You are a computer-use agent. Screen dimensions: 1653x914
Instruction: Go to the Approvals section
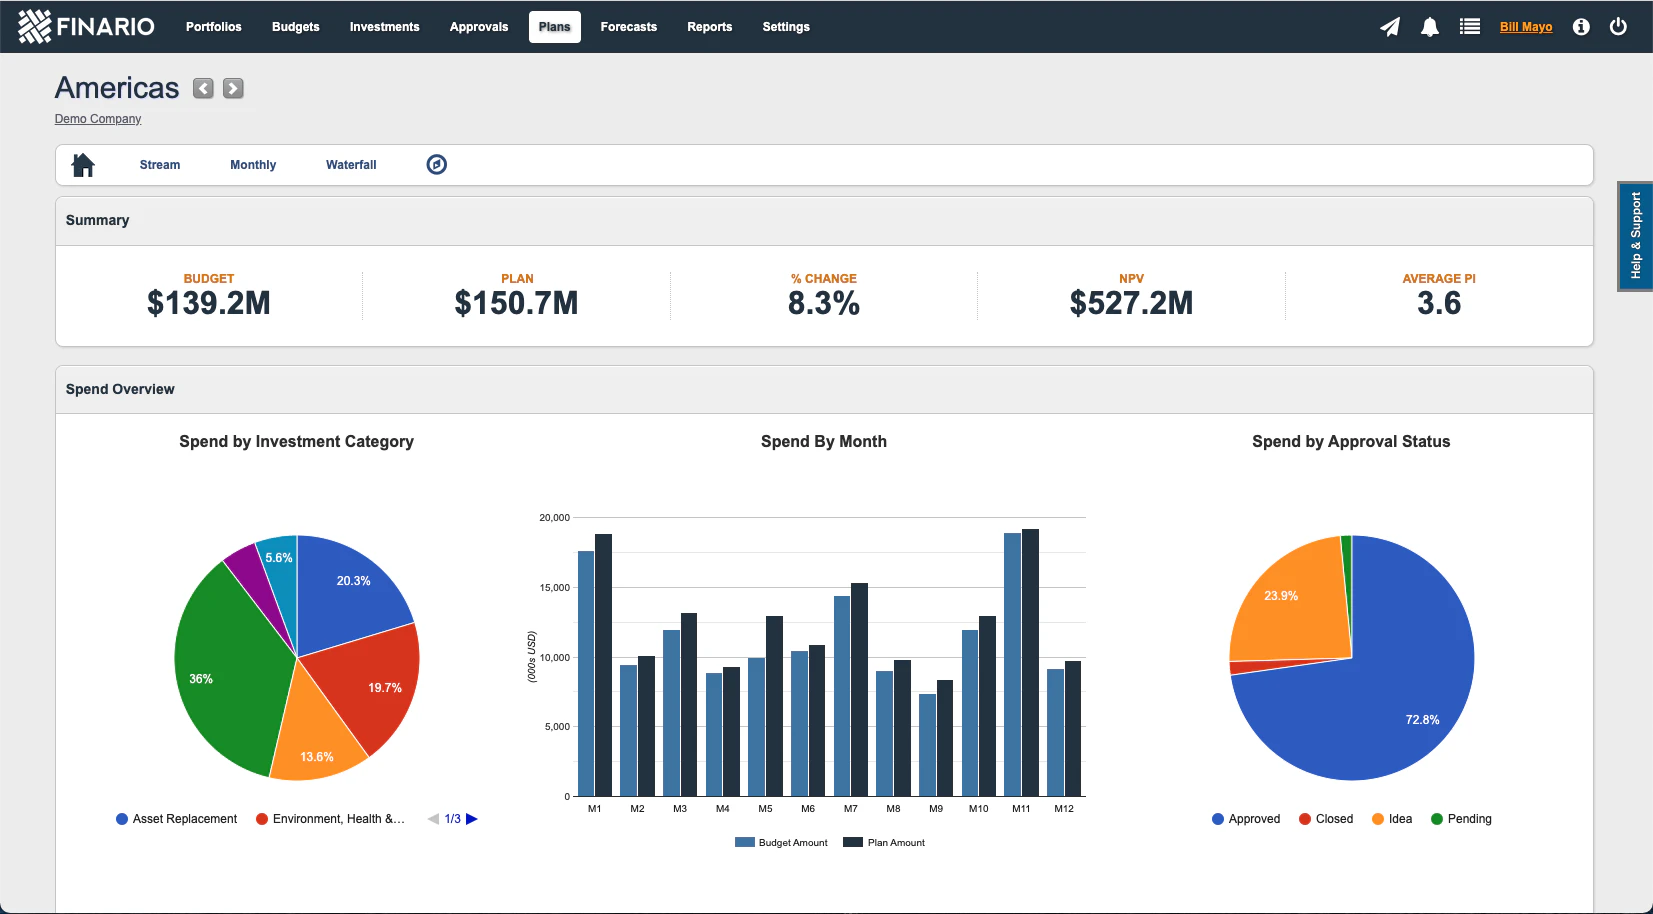pos(479,27)
